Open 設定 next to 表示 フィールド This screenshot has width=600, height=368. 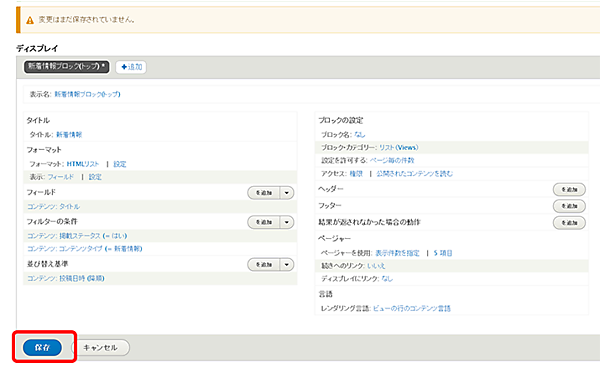[95, 177]
